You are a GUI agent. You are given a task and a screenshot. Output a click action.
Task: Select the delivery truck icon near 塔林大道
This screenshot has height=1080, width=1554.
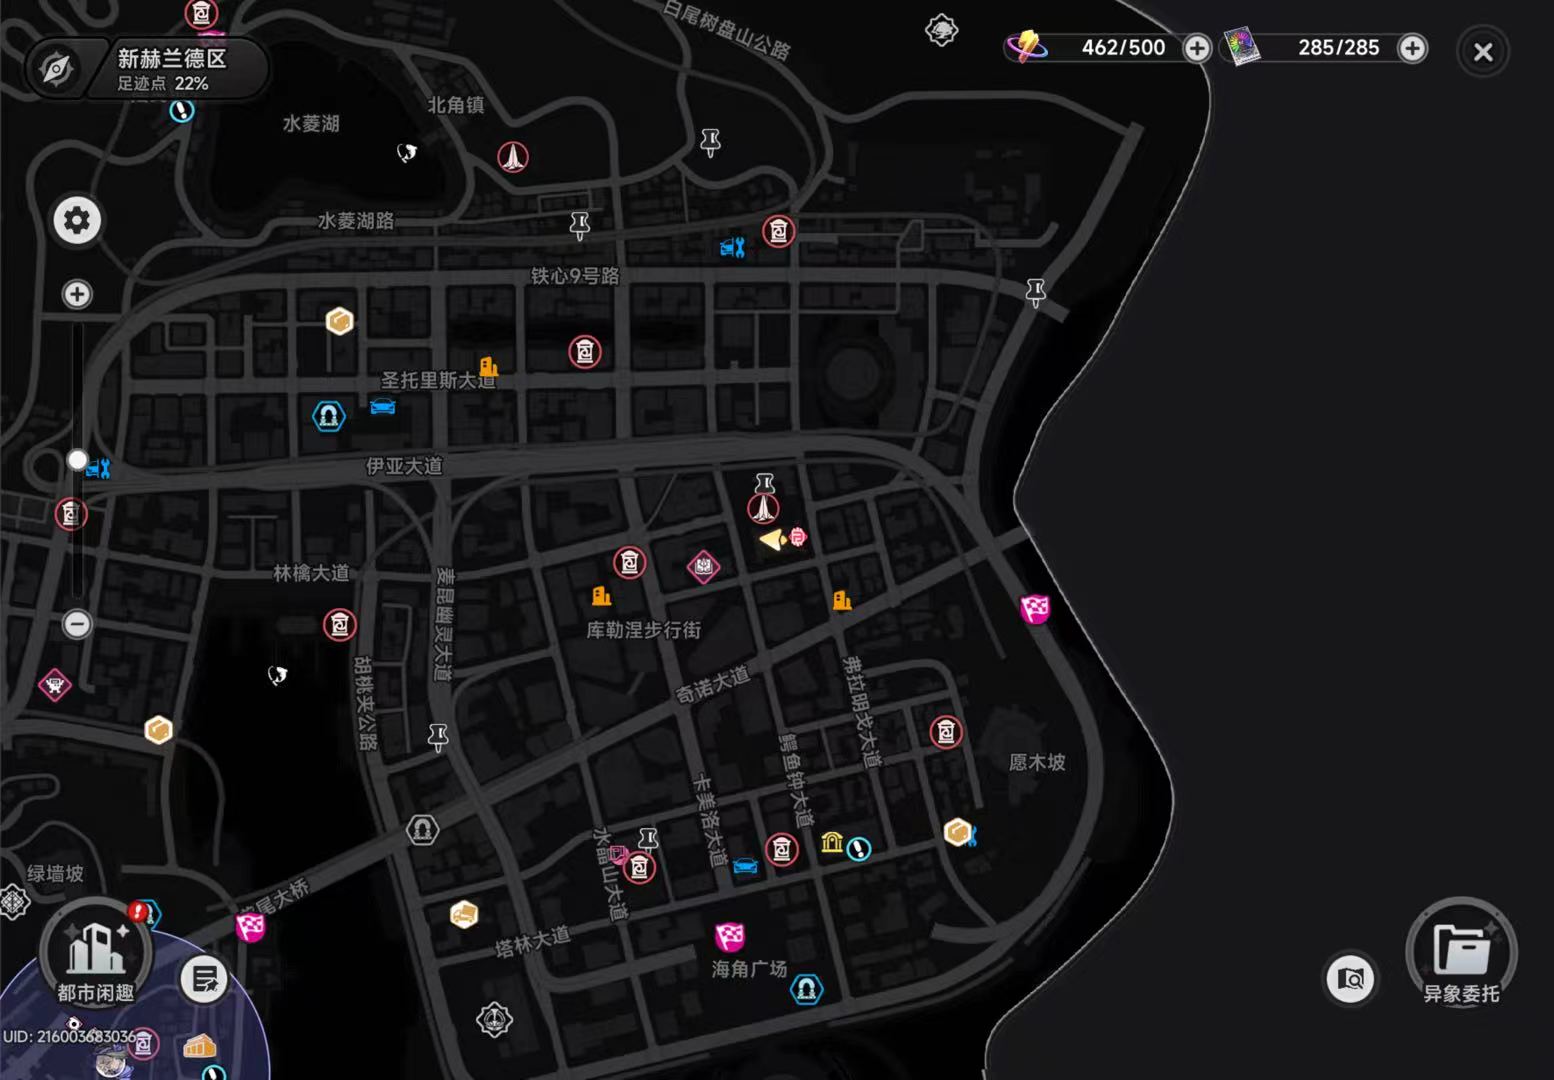click(x=464, y=914)
